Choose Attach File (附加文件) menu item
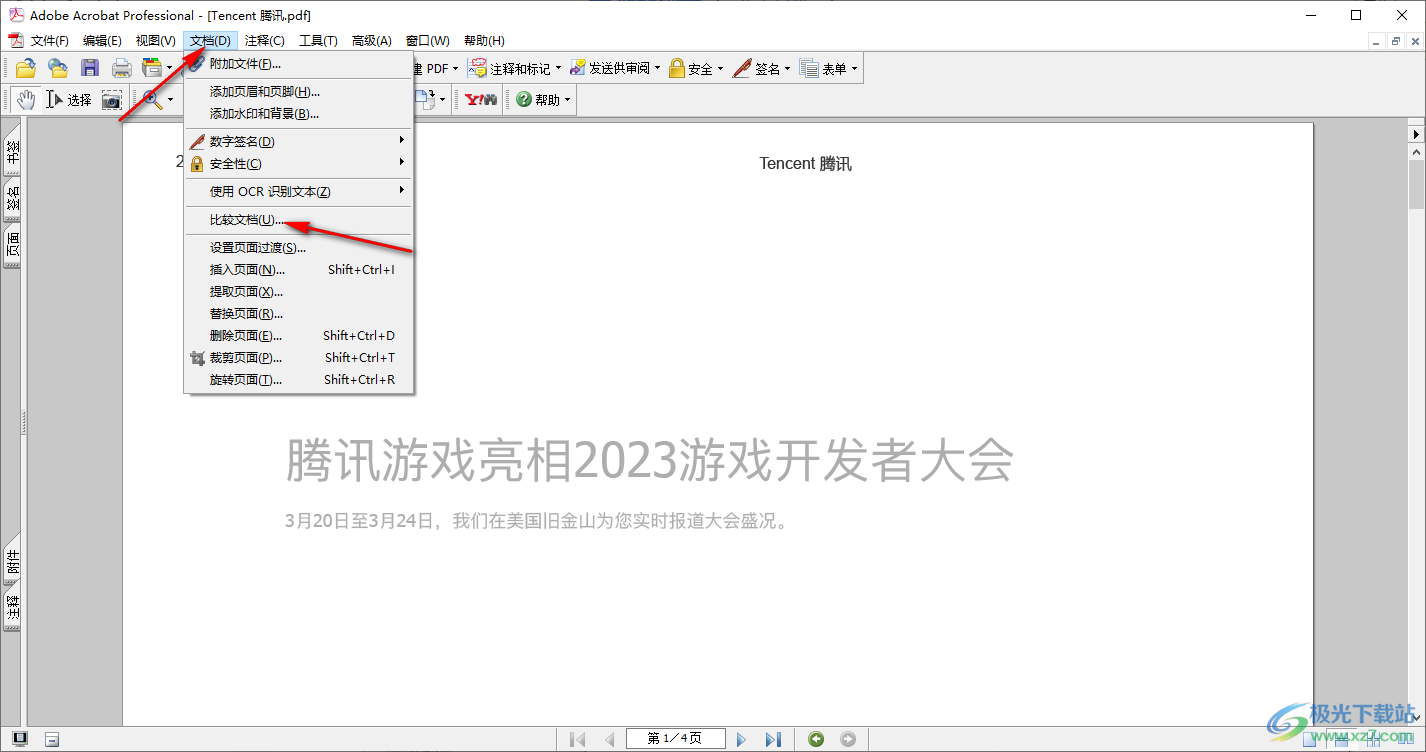 [x=299, y=64]
